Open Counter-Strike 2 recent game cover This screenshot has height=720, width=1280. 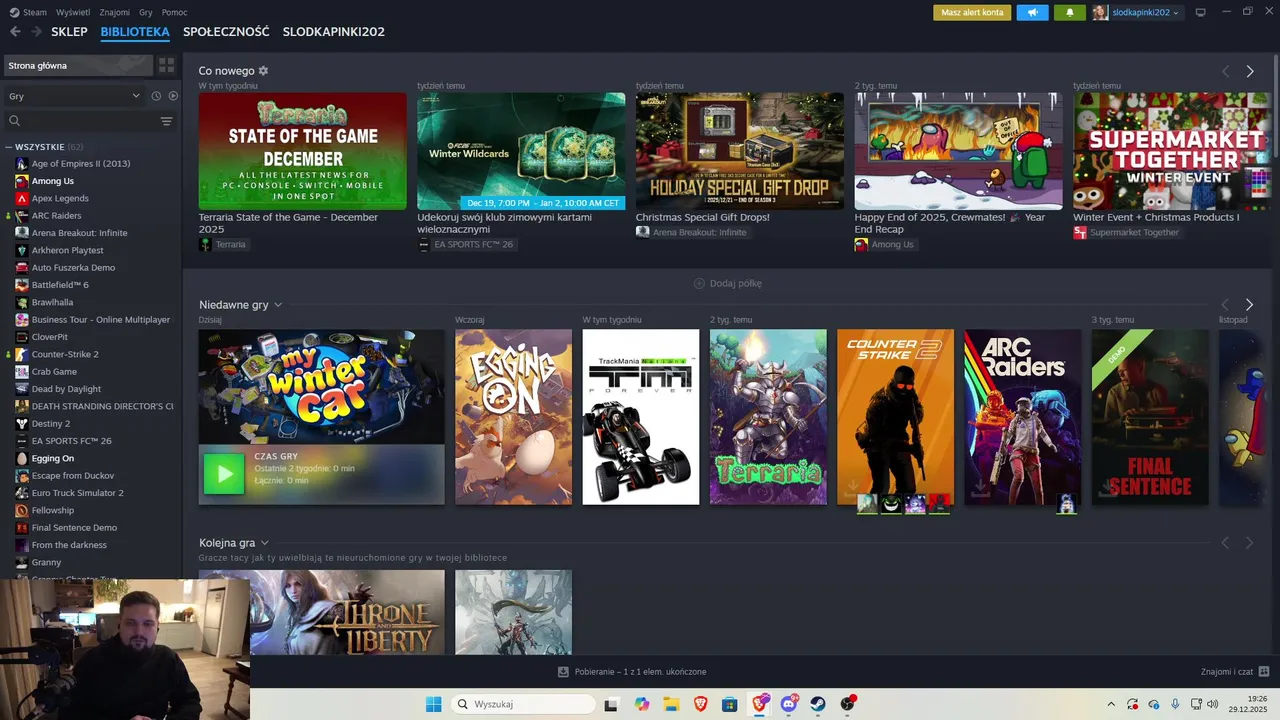click(x=895, y=417)
